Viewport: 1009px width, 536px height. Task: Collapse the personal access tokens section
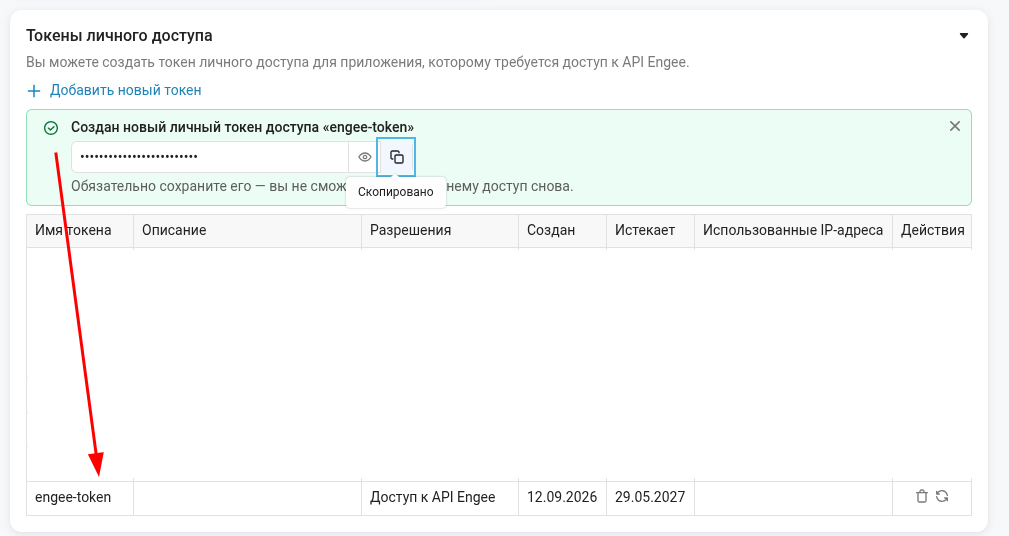(964, 35)
